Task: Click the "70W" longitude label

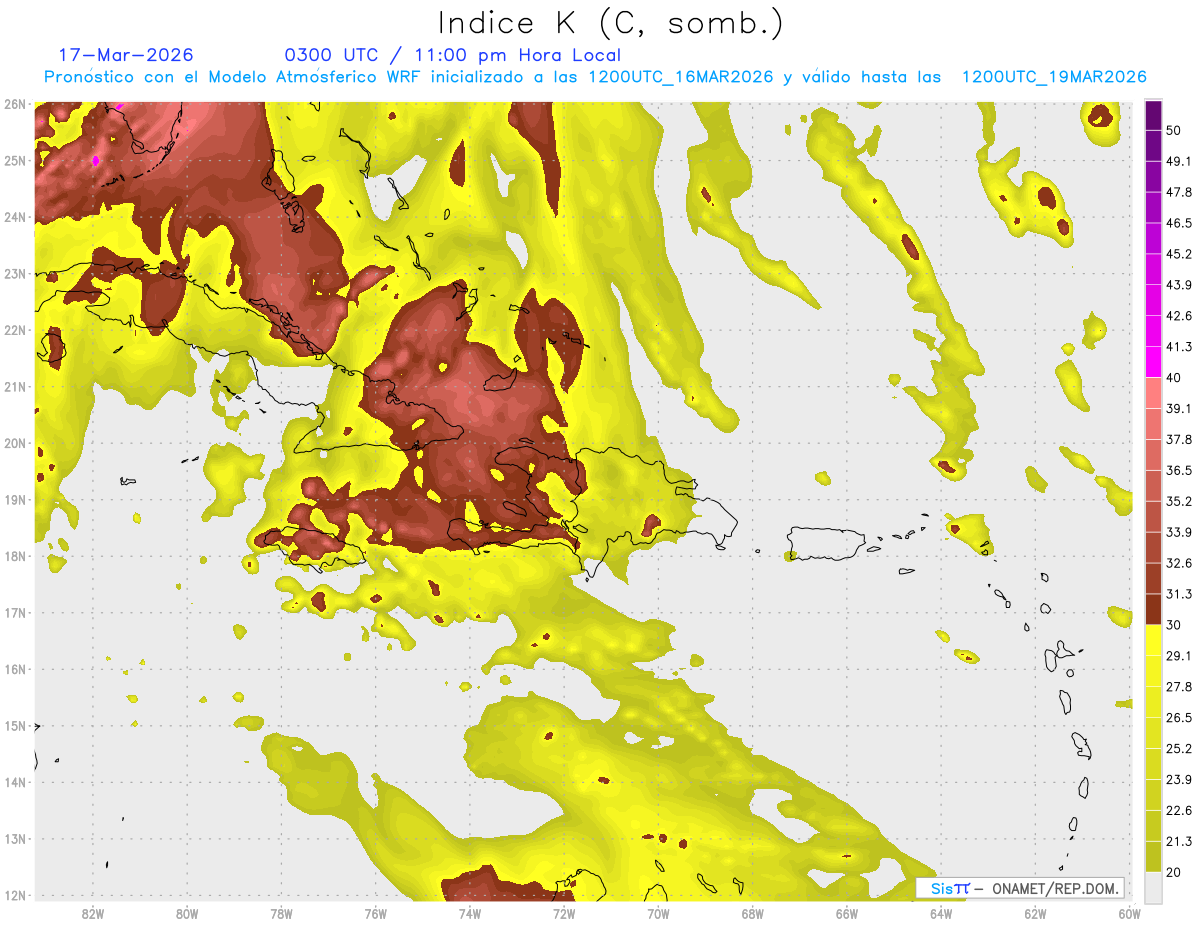Action: 658,914
